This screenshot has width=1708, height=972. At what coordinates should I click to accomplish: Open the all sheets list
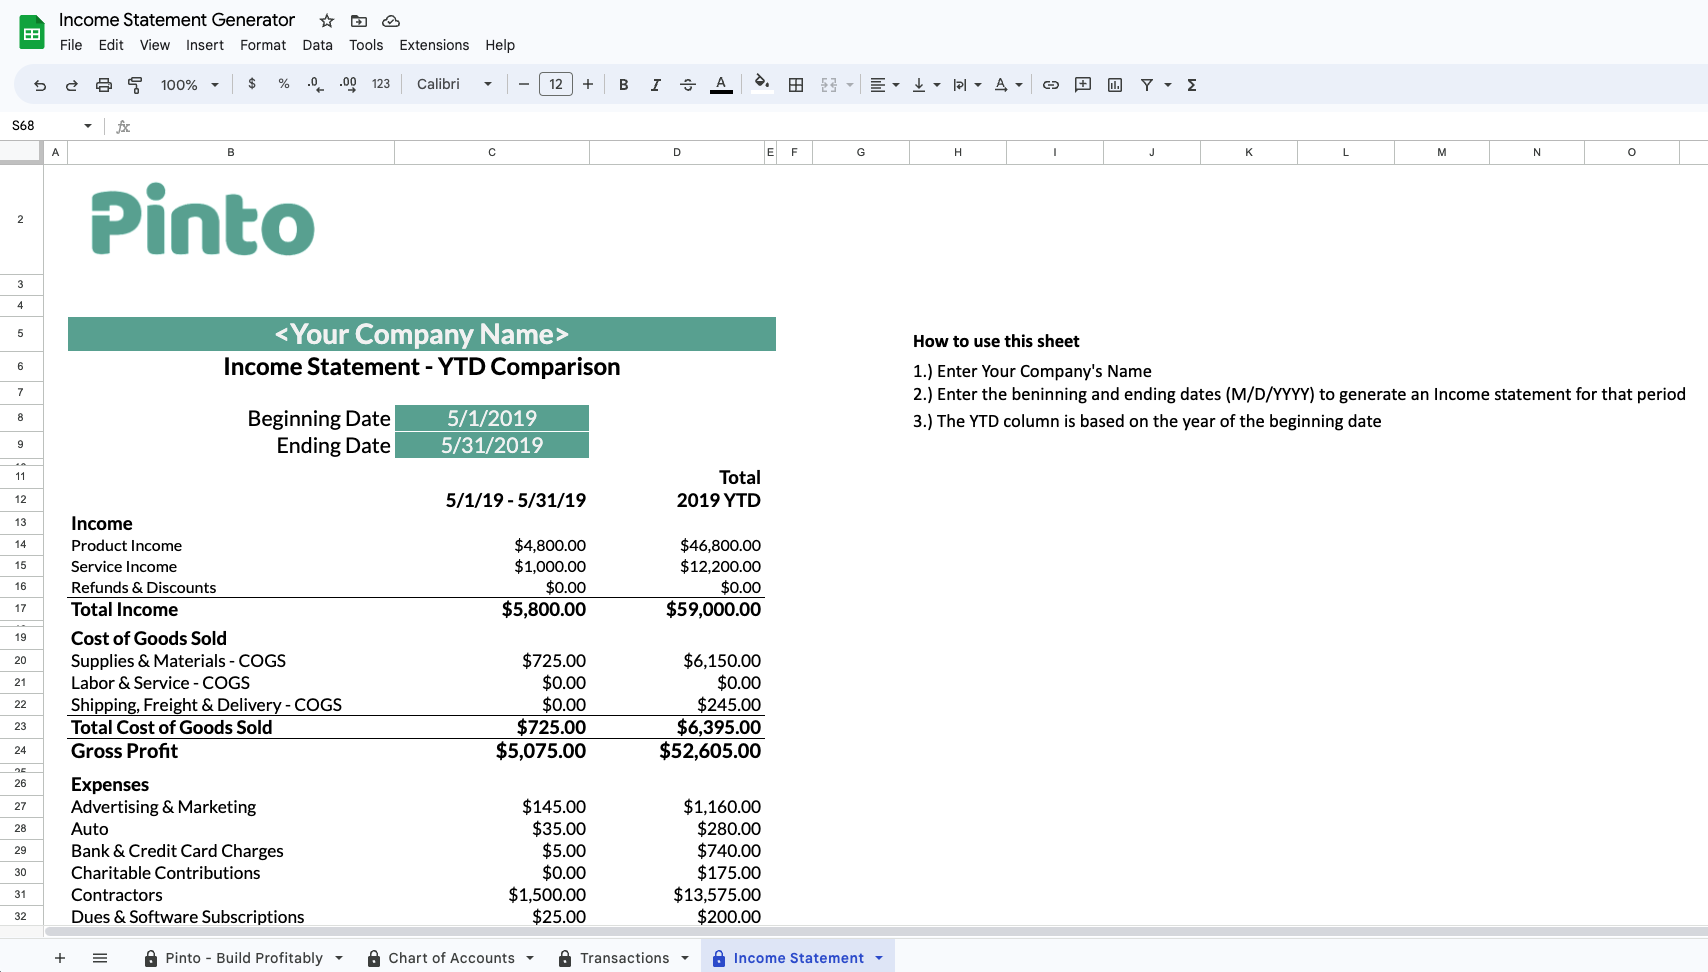[x=100, y=957]
